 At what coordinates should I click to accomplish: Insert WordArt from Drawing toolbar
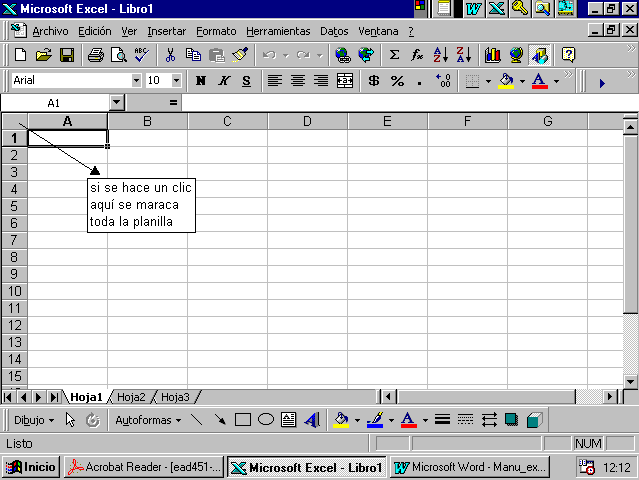tap(312, 420)
